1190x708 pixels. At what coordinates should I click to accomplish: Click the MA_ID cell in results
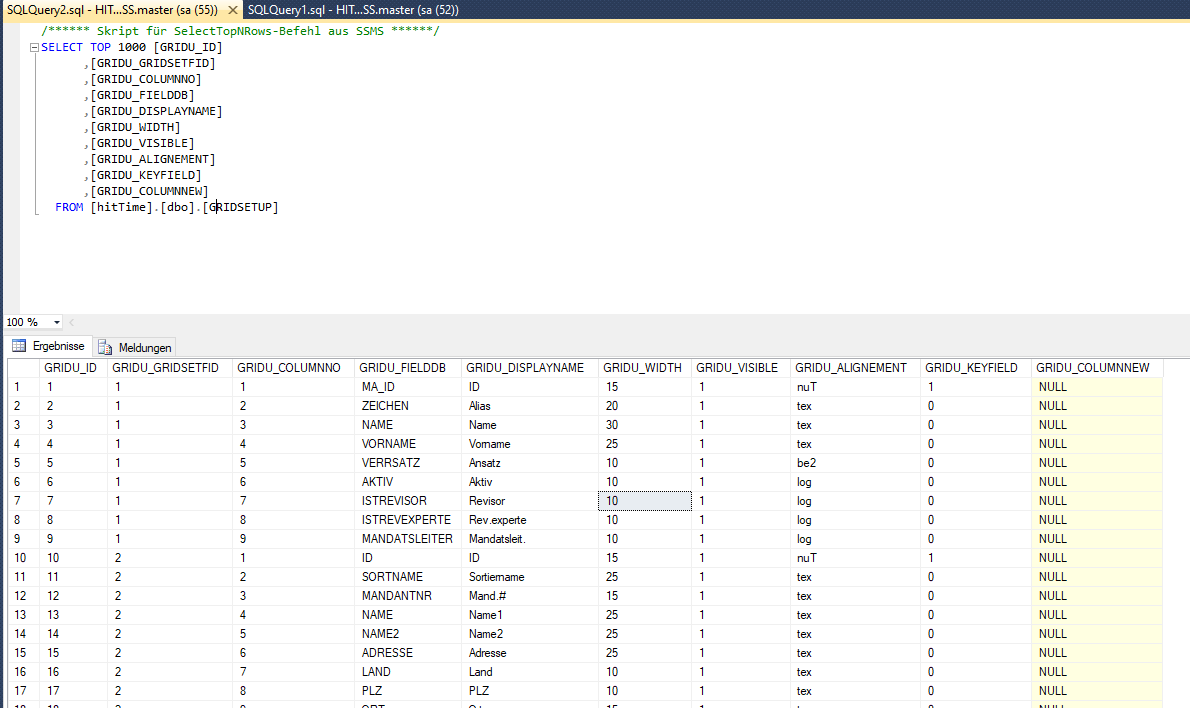pyautogui.click(x=379, y=387)
